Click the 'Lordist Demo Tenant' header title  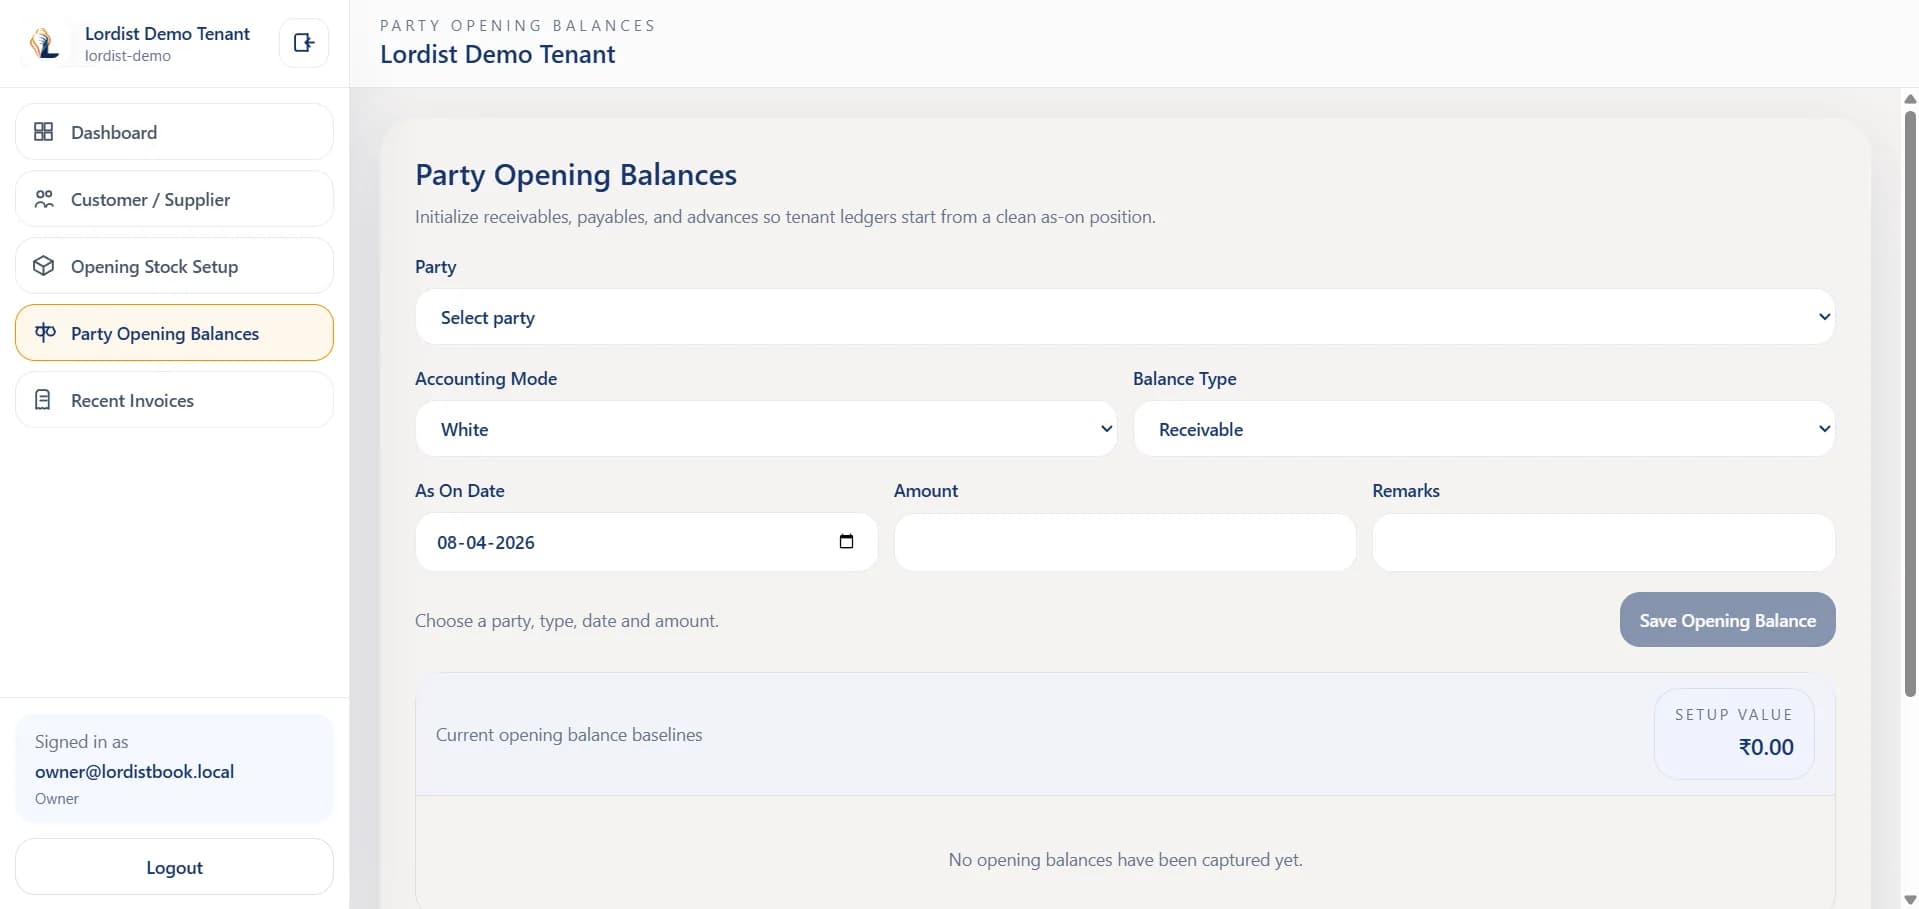point(497,54)
